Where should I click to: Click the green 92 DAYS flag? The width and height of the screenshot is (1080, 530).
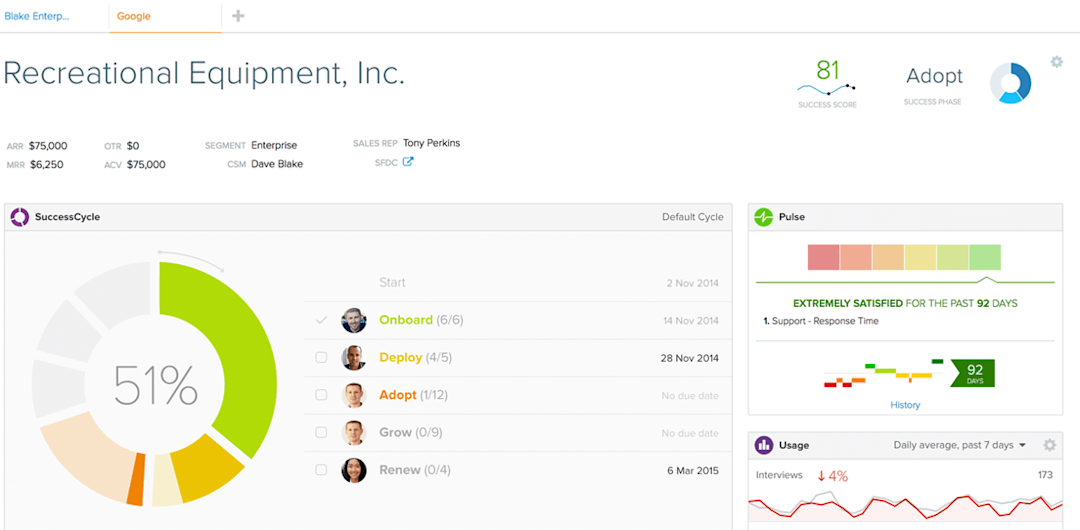tap(973, 373)
